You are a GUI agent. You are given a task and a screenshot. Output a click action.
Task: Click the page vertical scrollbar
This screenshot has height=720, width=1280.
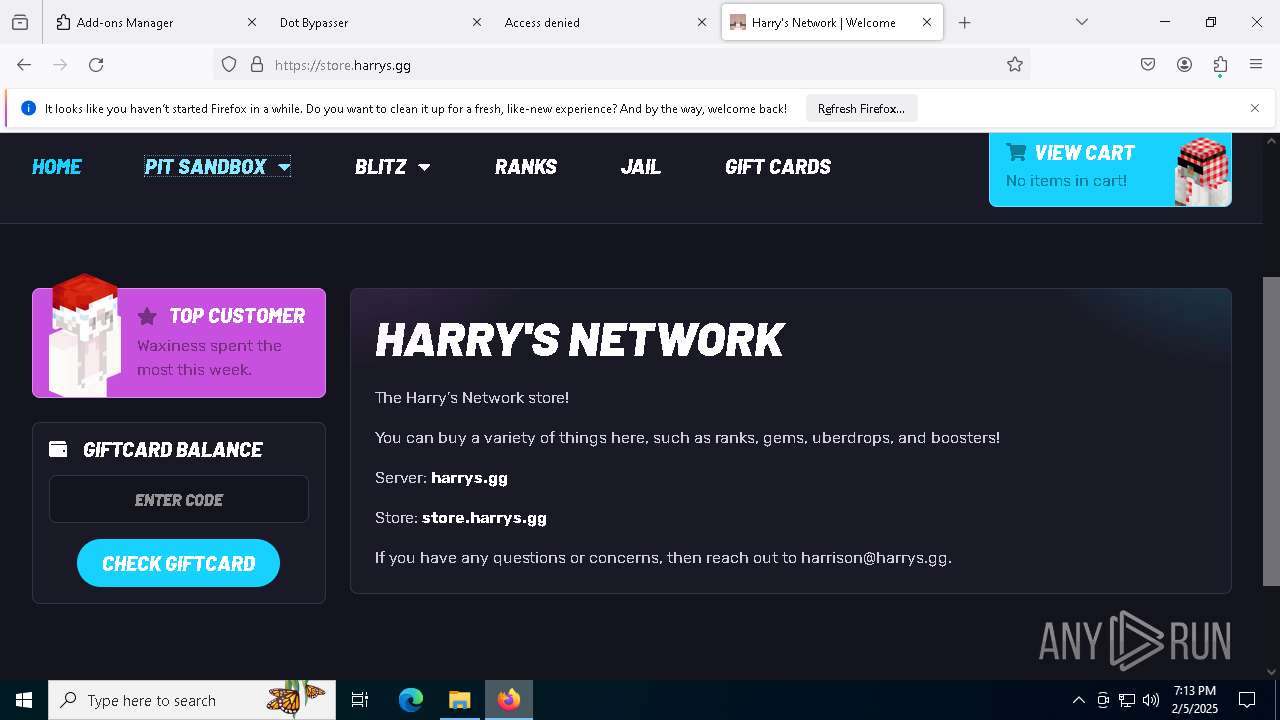pyautogui.click(x=1271, y=430)
